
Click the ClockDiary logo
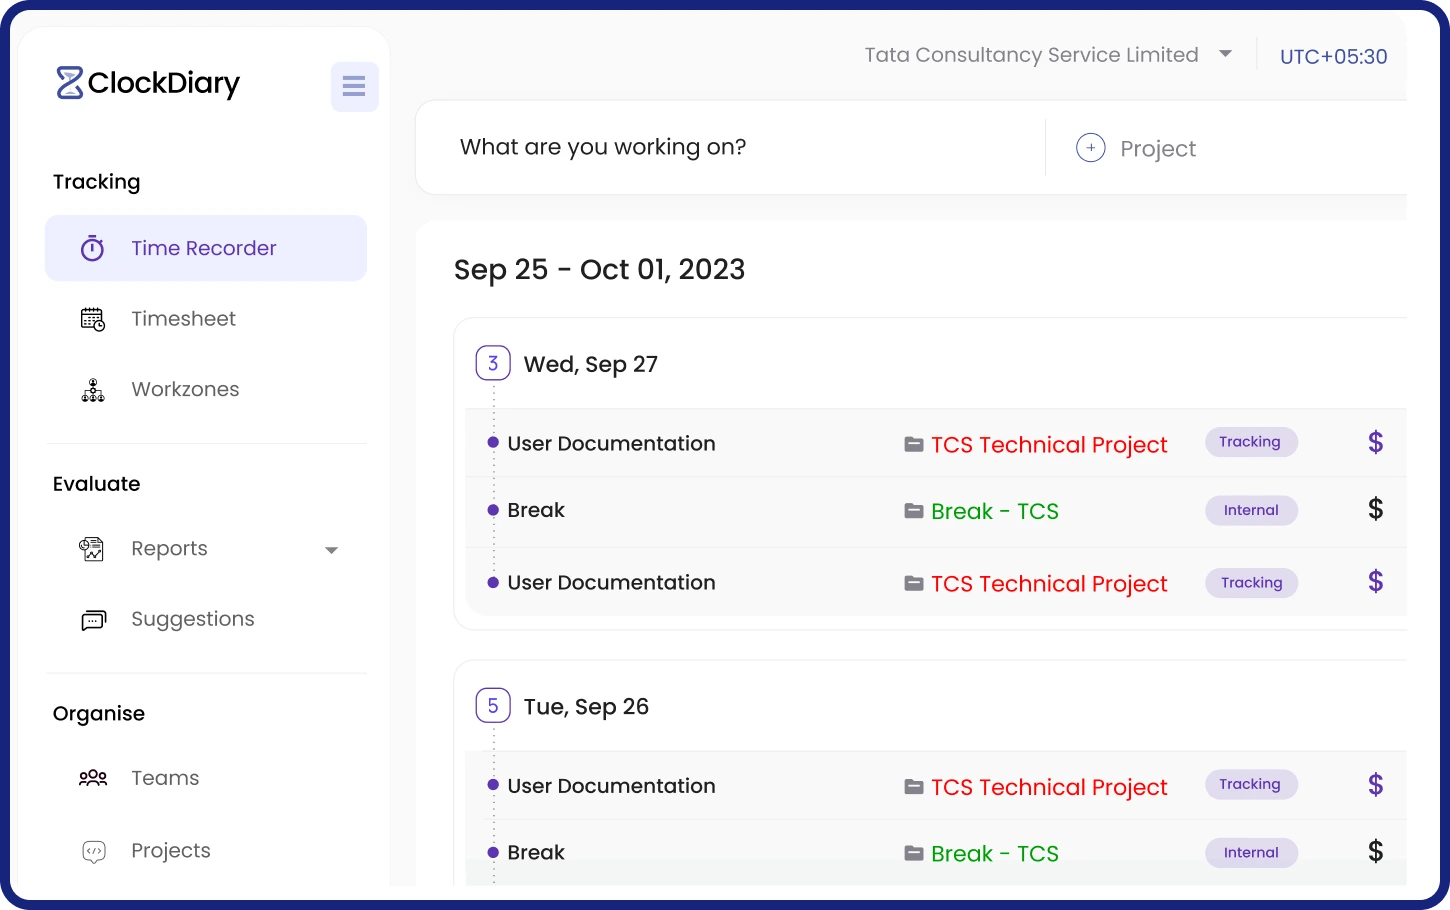click(x=148, y=83)
